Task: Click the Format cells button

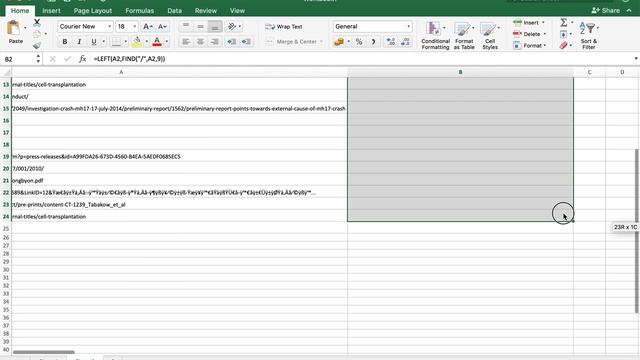Action: point(530,45)
